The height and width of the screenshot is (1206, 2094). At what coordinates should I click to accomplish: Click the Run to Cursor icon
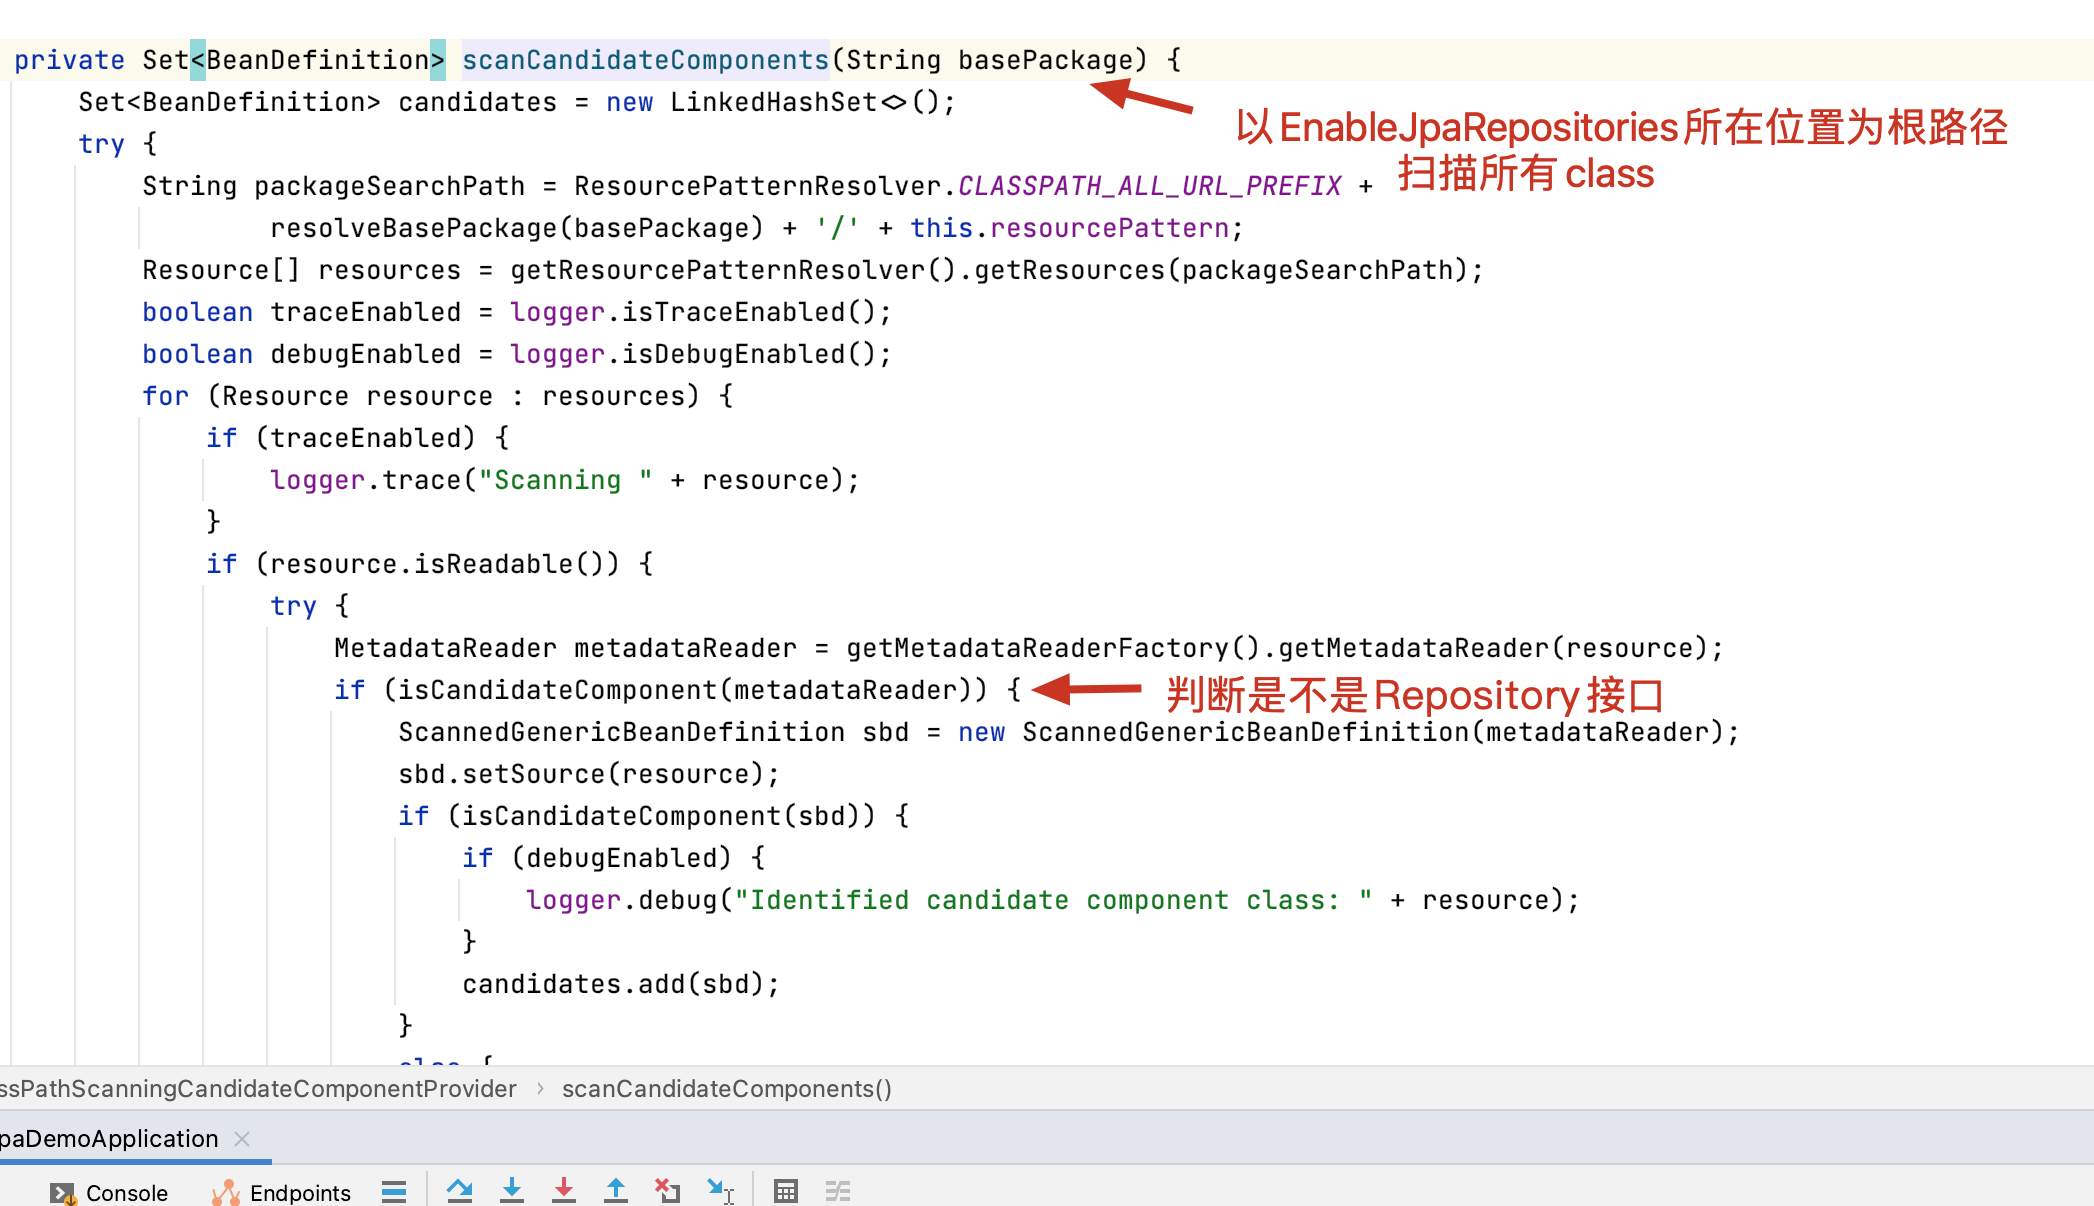click(720, 1190)
